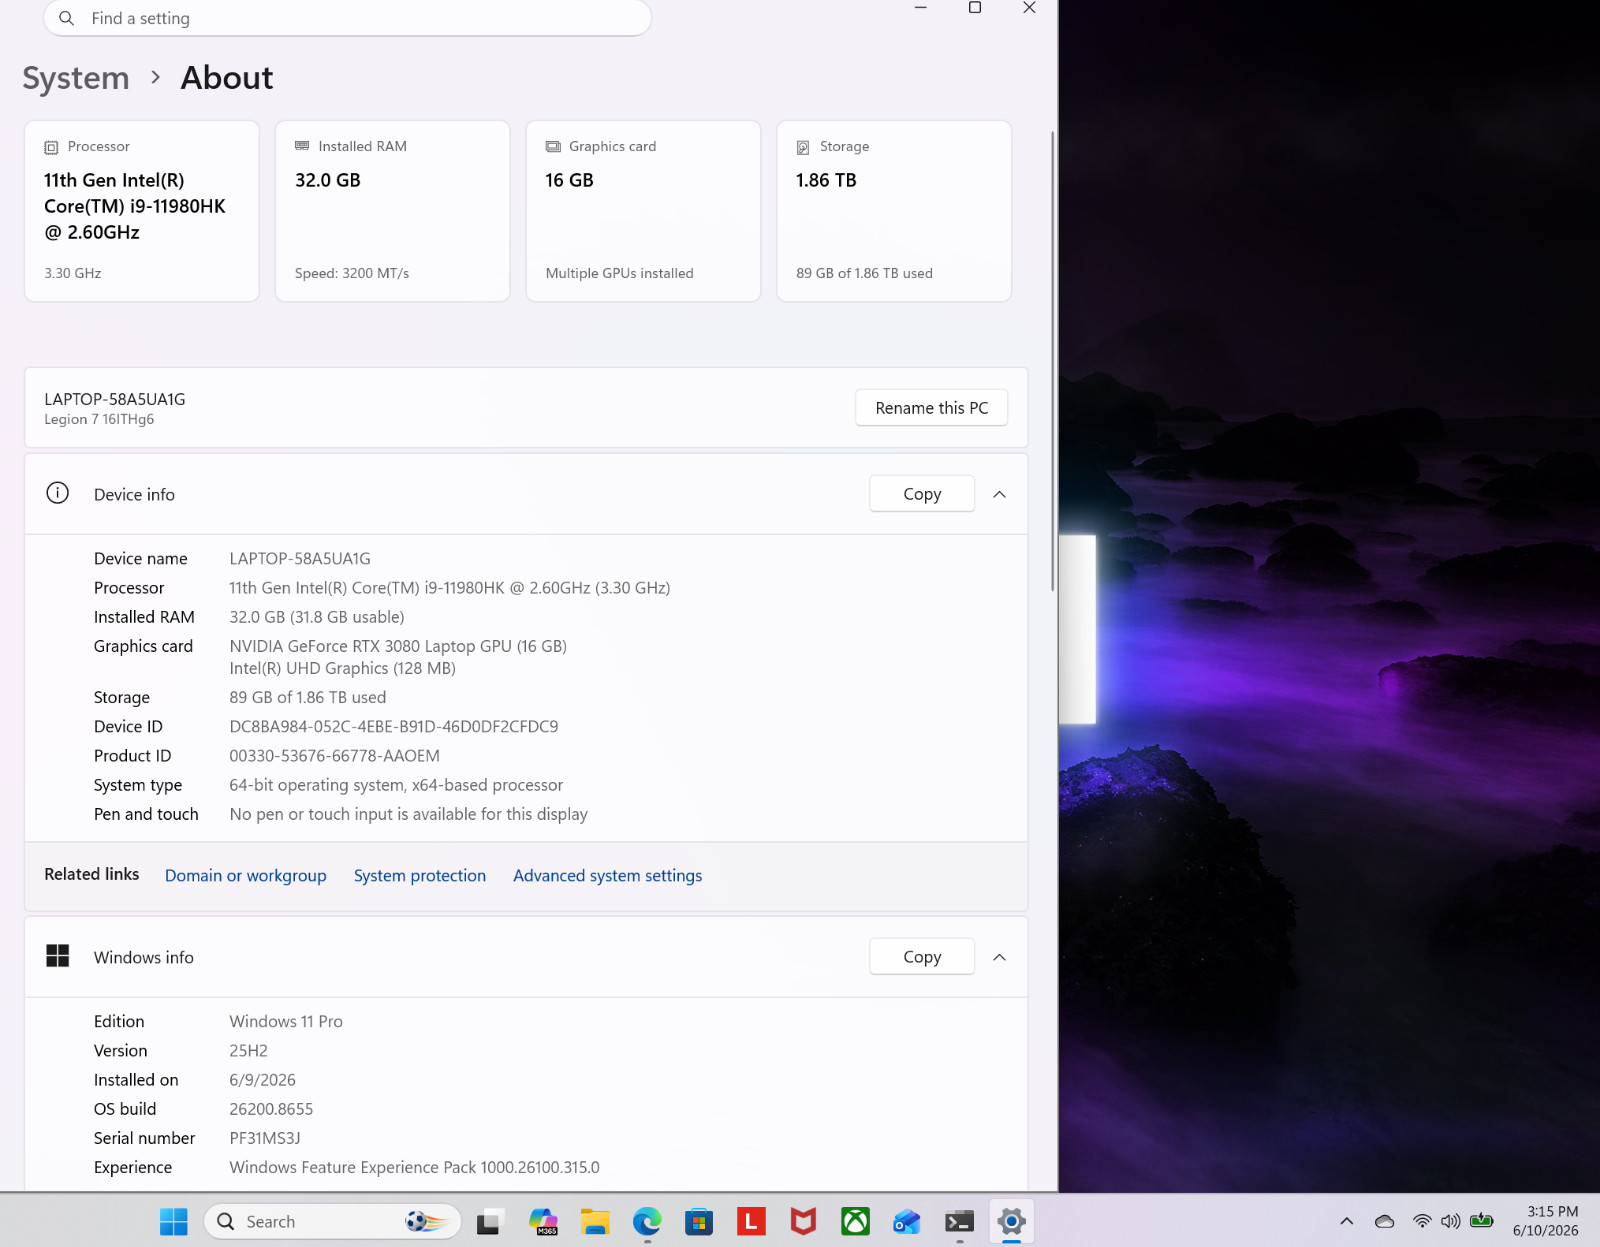Image resolution: width=1600 pixels, height=1247 pixels.
Task: Click the Product ID value 00330-53676-66778-AAOEM
Action: tap(335, 755)
